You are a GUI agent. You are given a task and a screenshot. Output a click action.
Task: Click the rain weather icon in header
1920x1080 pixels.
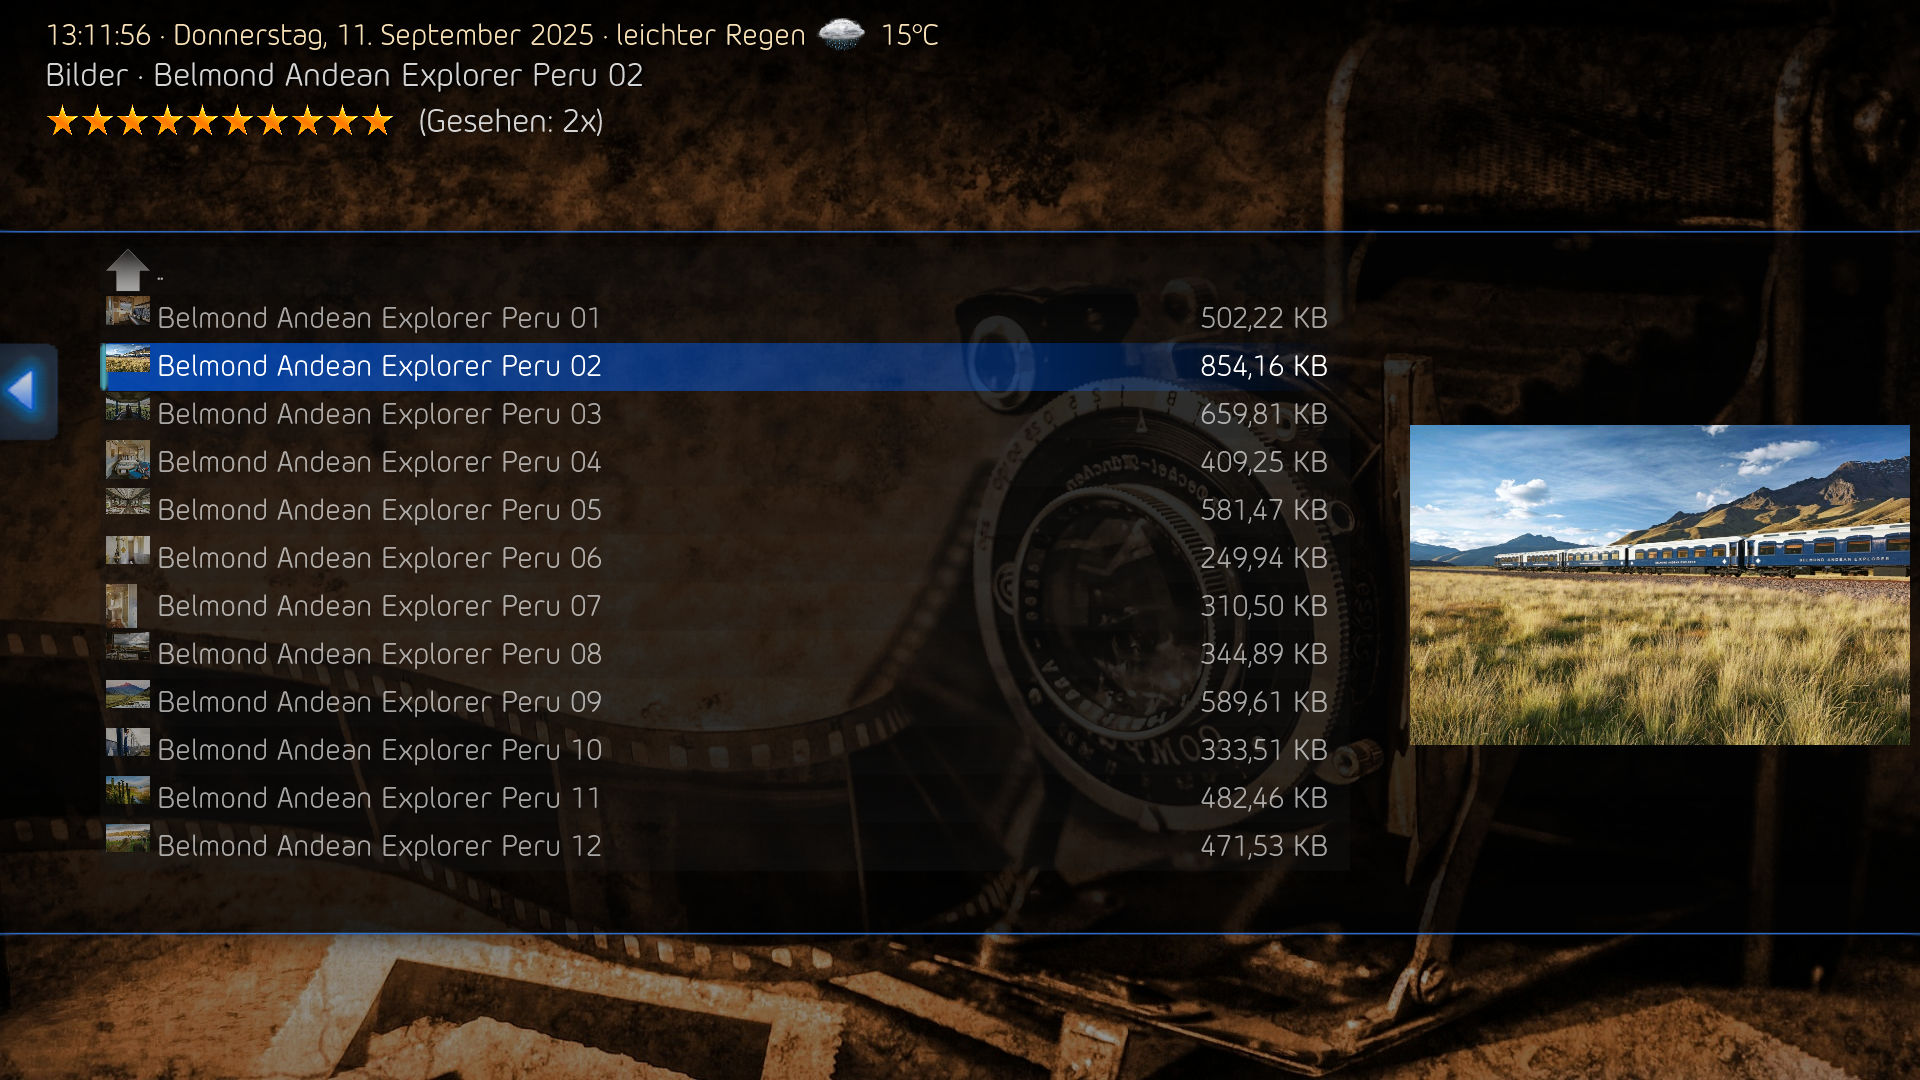842,35
